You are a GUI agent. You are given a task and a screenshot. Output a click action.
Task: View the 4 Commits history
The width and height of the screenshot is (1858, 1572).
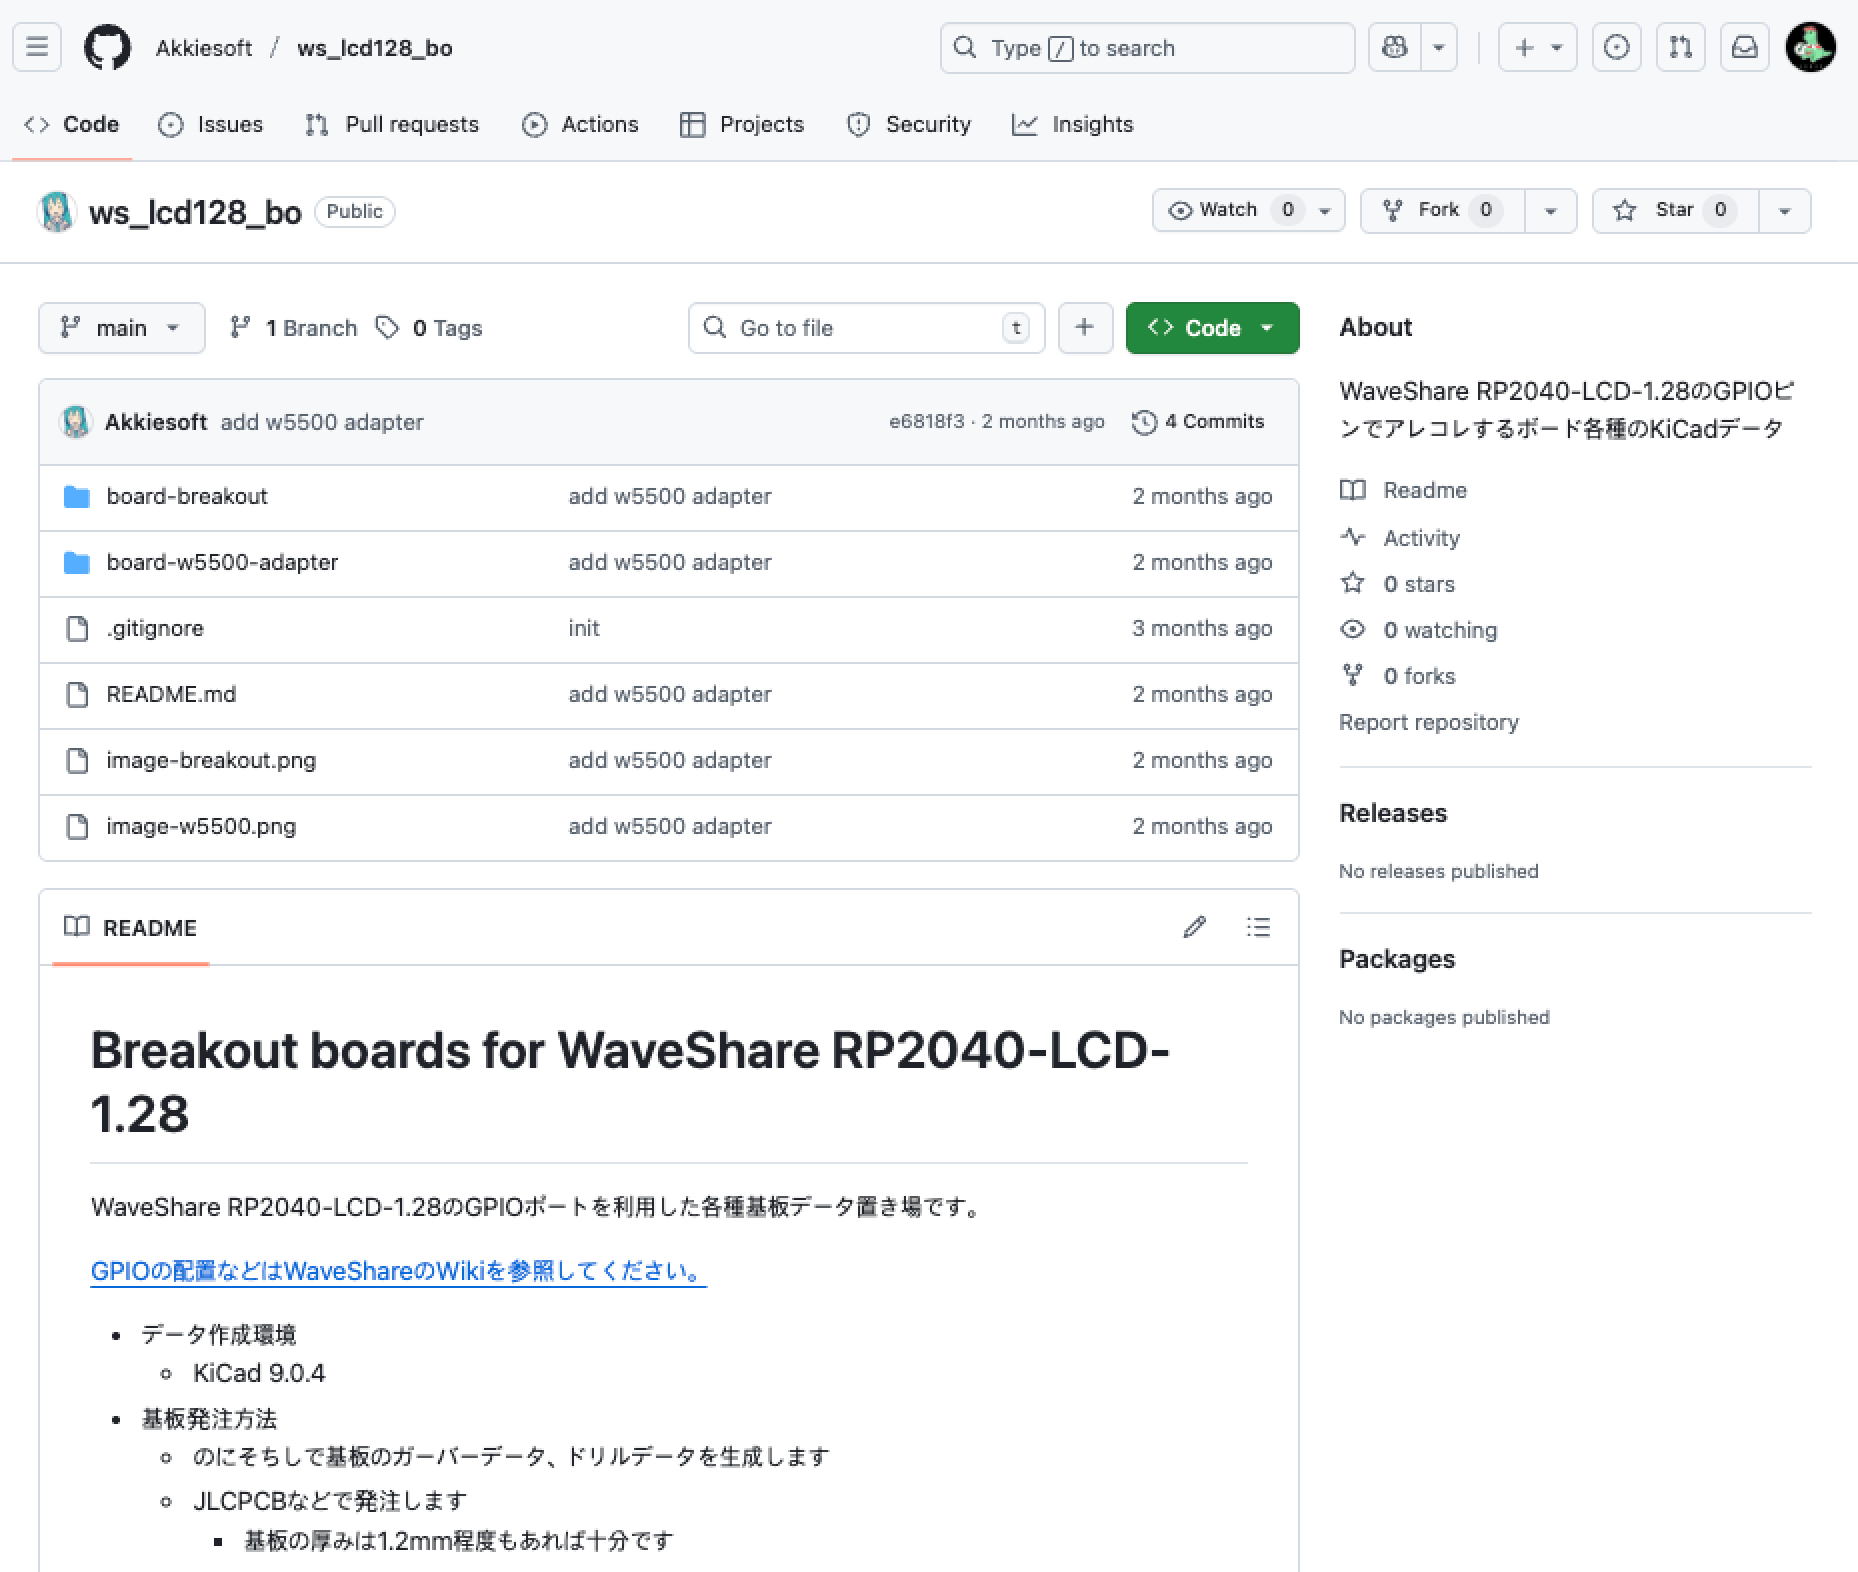click(1198, 421)
